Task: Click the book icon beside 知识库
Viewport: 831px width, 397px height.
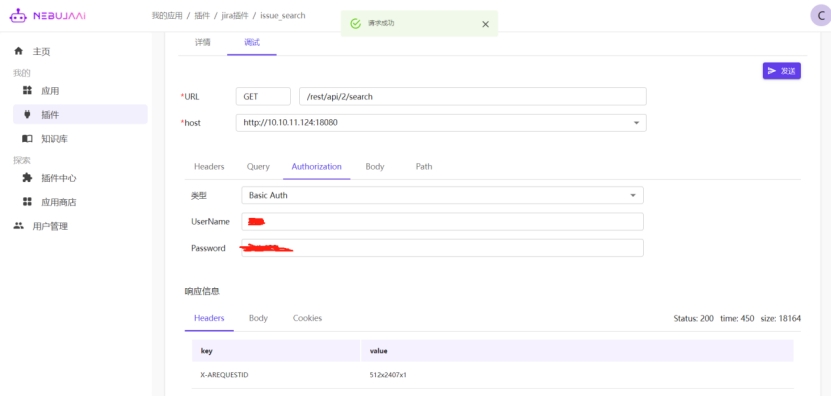Action: coord(27,139)
